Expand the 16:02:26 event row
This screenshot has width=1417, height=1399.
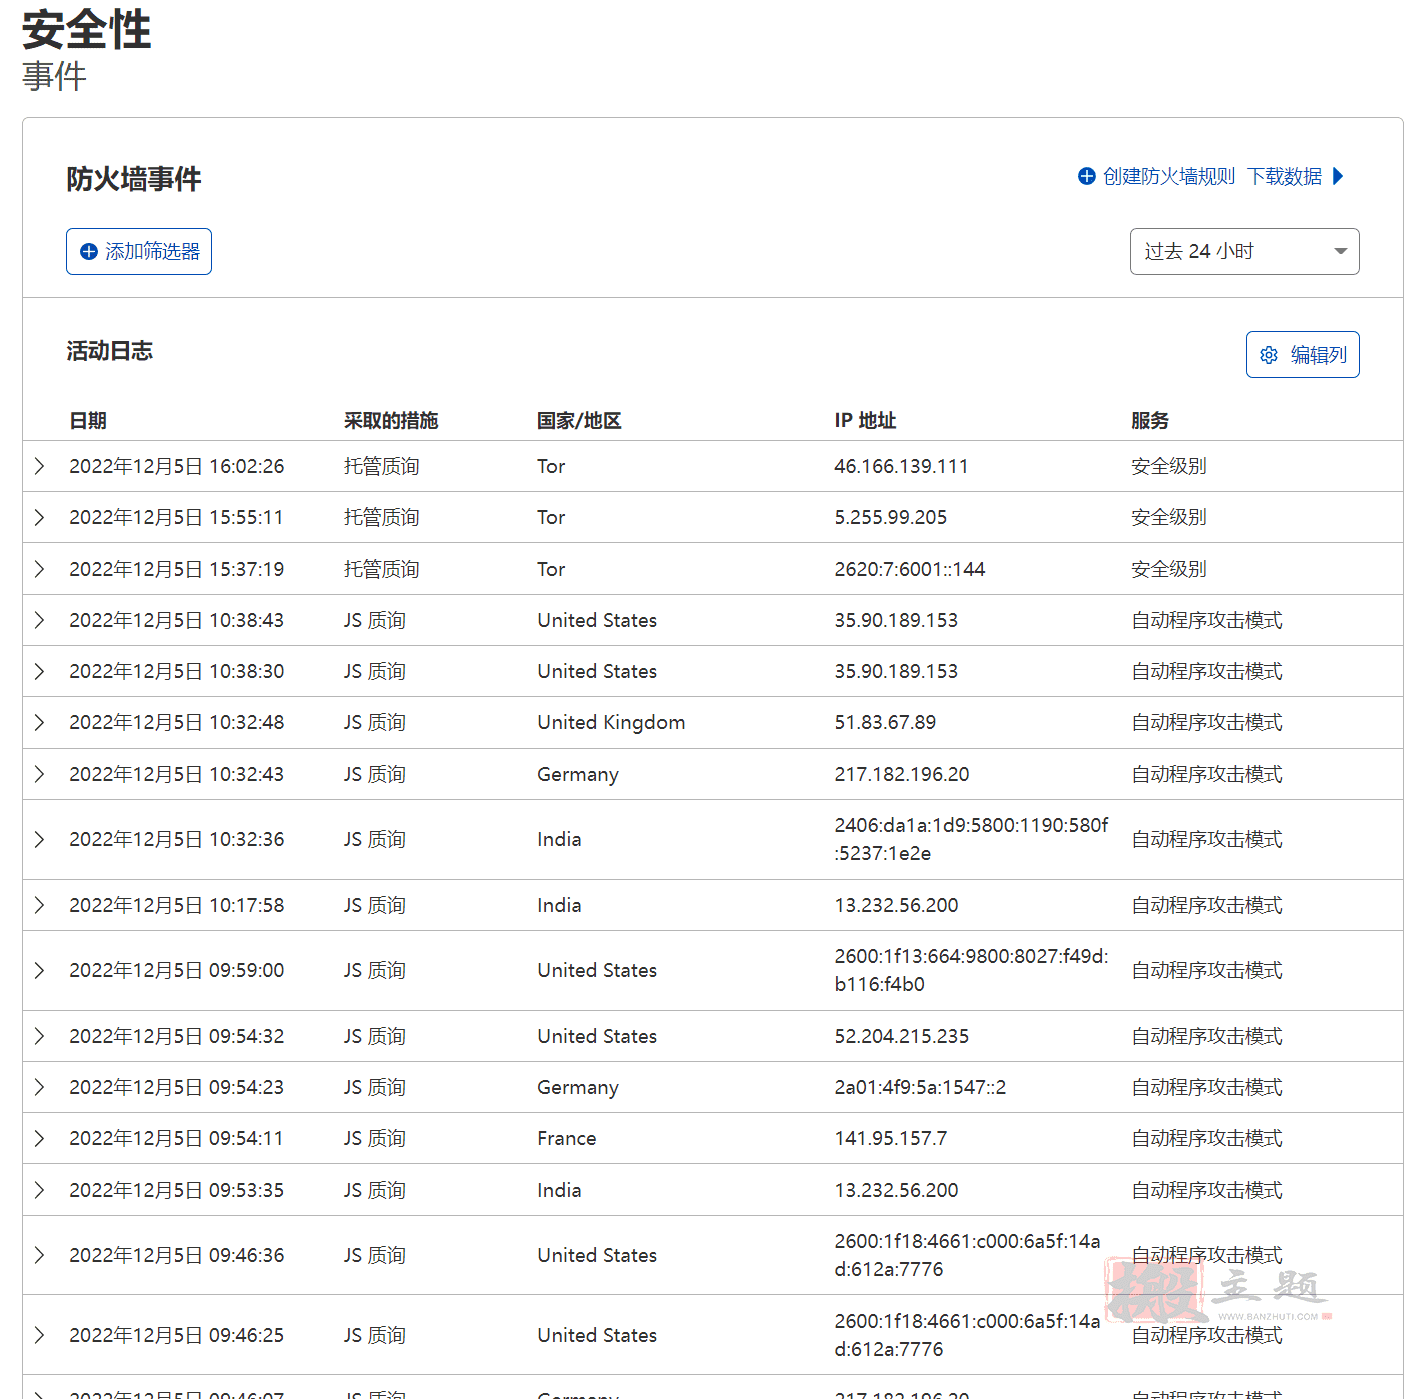39,466
